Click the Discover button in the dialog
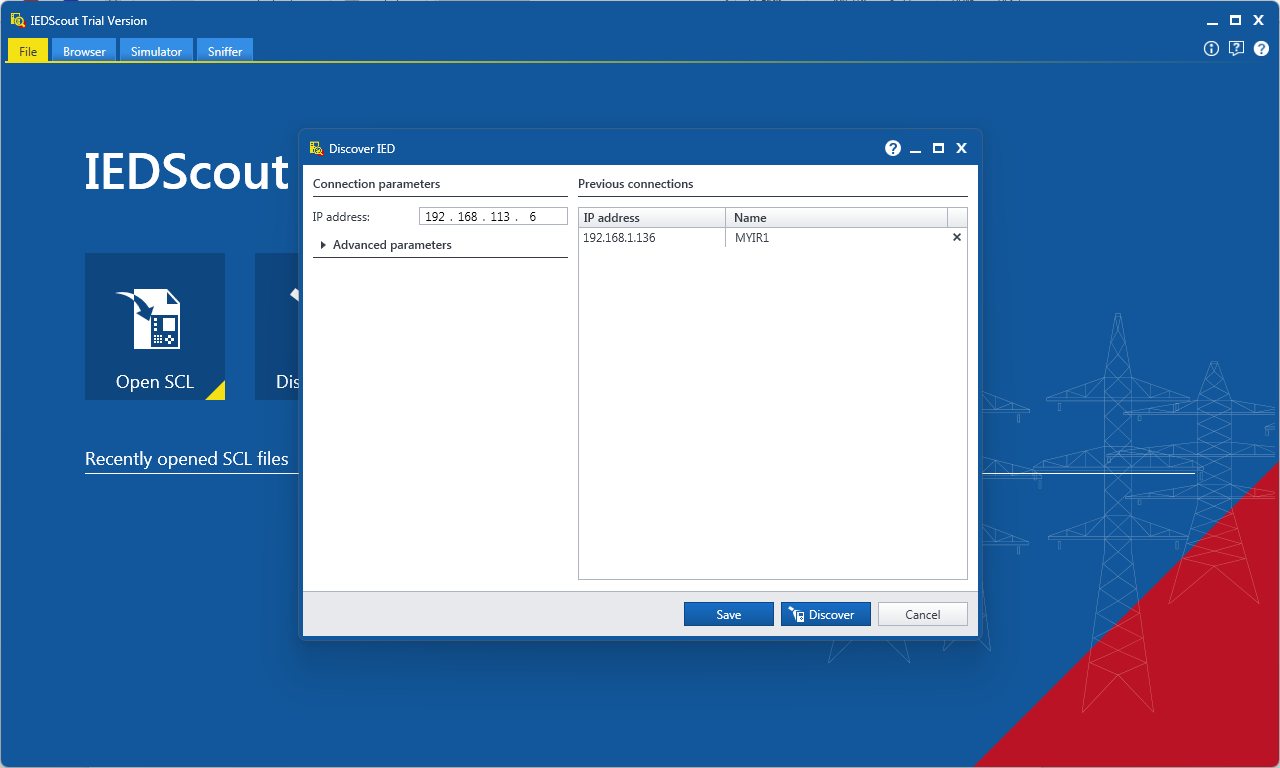The image size is (1280, 768). [825, 614]
